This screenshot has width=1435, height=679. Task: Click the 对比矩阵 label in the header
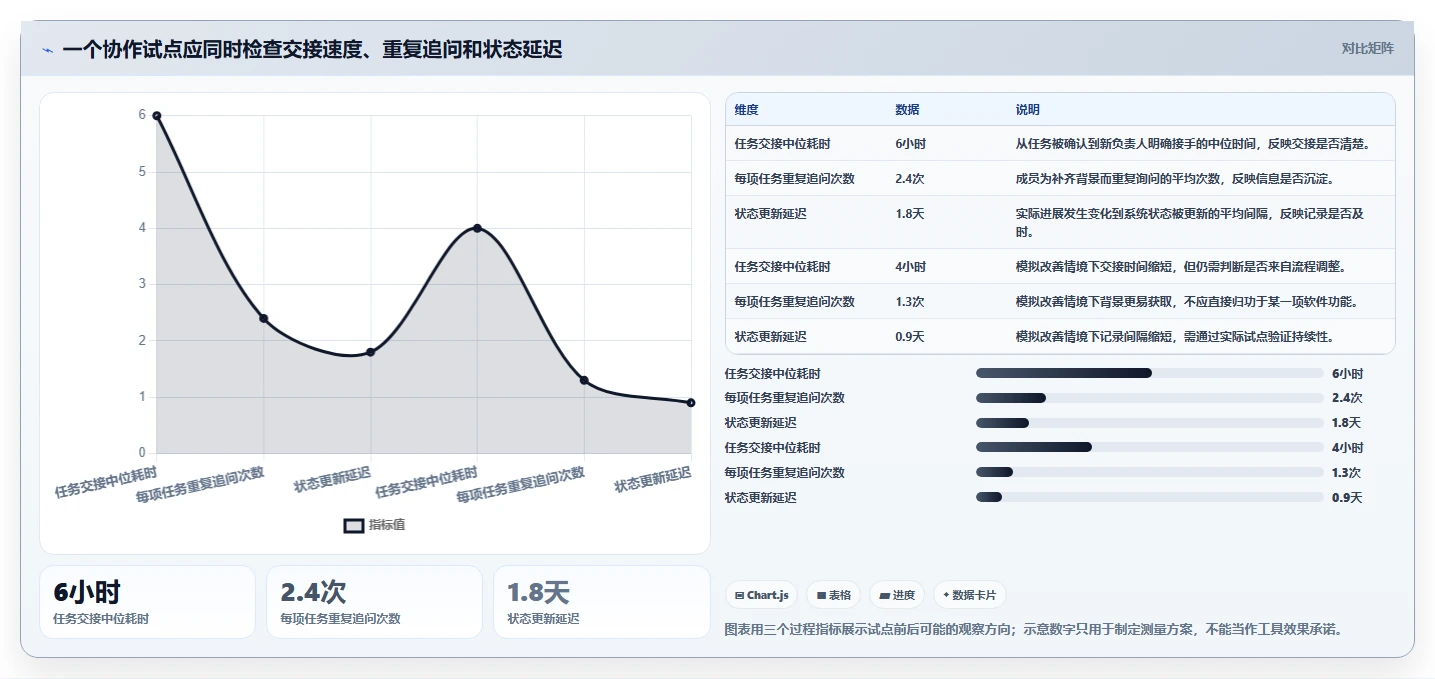click(1367, 48)
